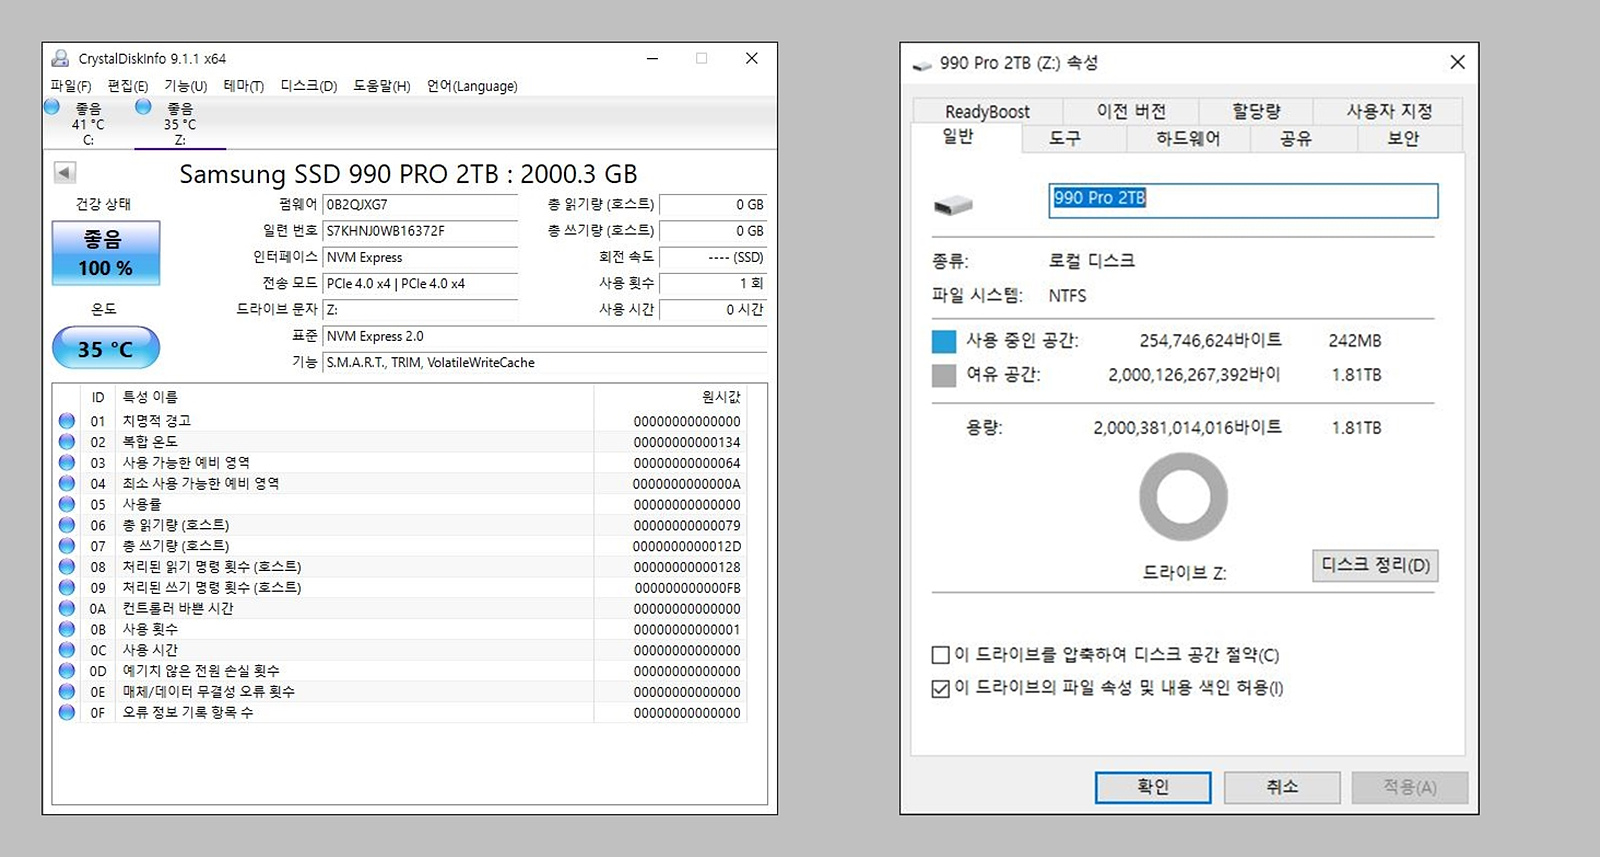Switch to the 사용자 지정 tab
The width and height of the screenshot is (1600, 857).
tap(1389, 111)
